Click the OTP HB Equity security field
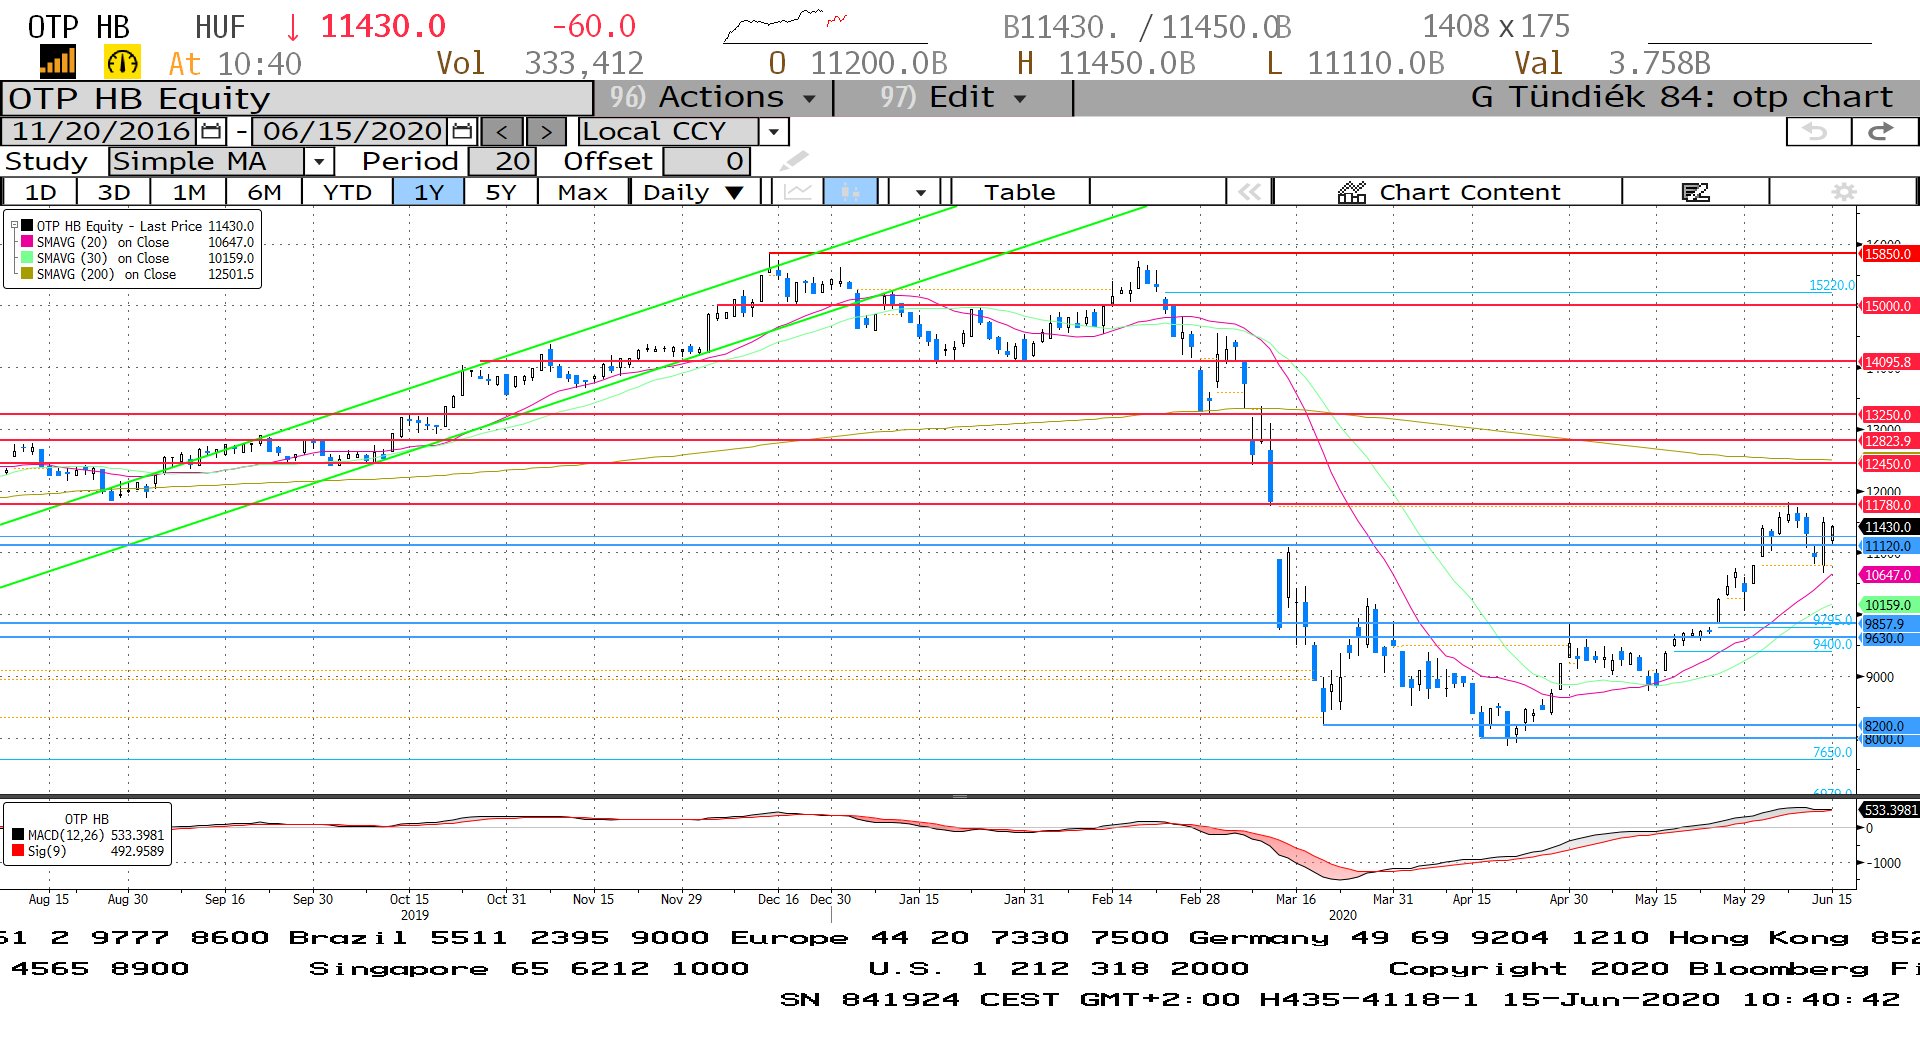The width and height of the screenshot is (1920, 1039). click(297, 98)
